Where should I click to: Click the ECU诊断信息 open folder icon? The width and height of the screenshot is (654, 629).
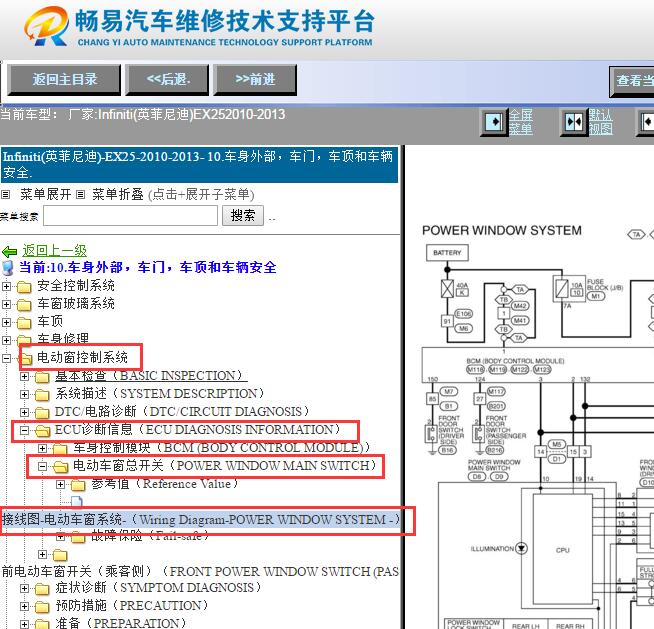pos(43,431)
